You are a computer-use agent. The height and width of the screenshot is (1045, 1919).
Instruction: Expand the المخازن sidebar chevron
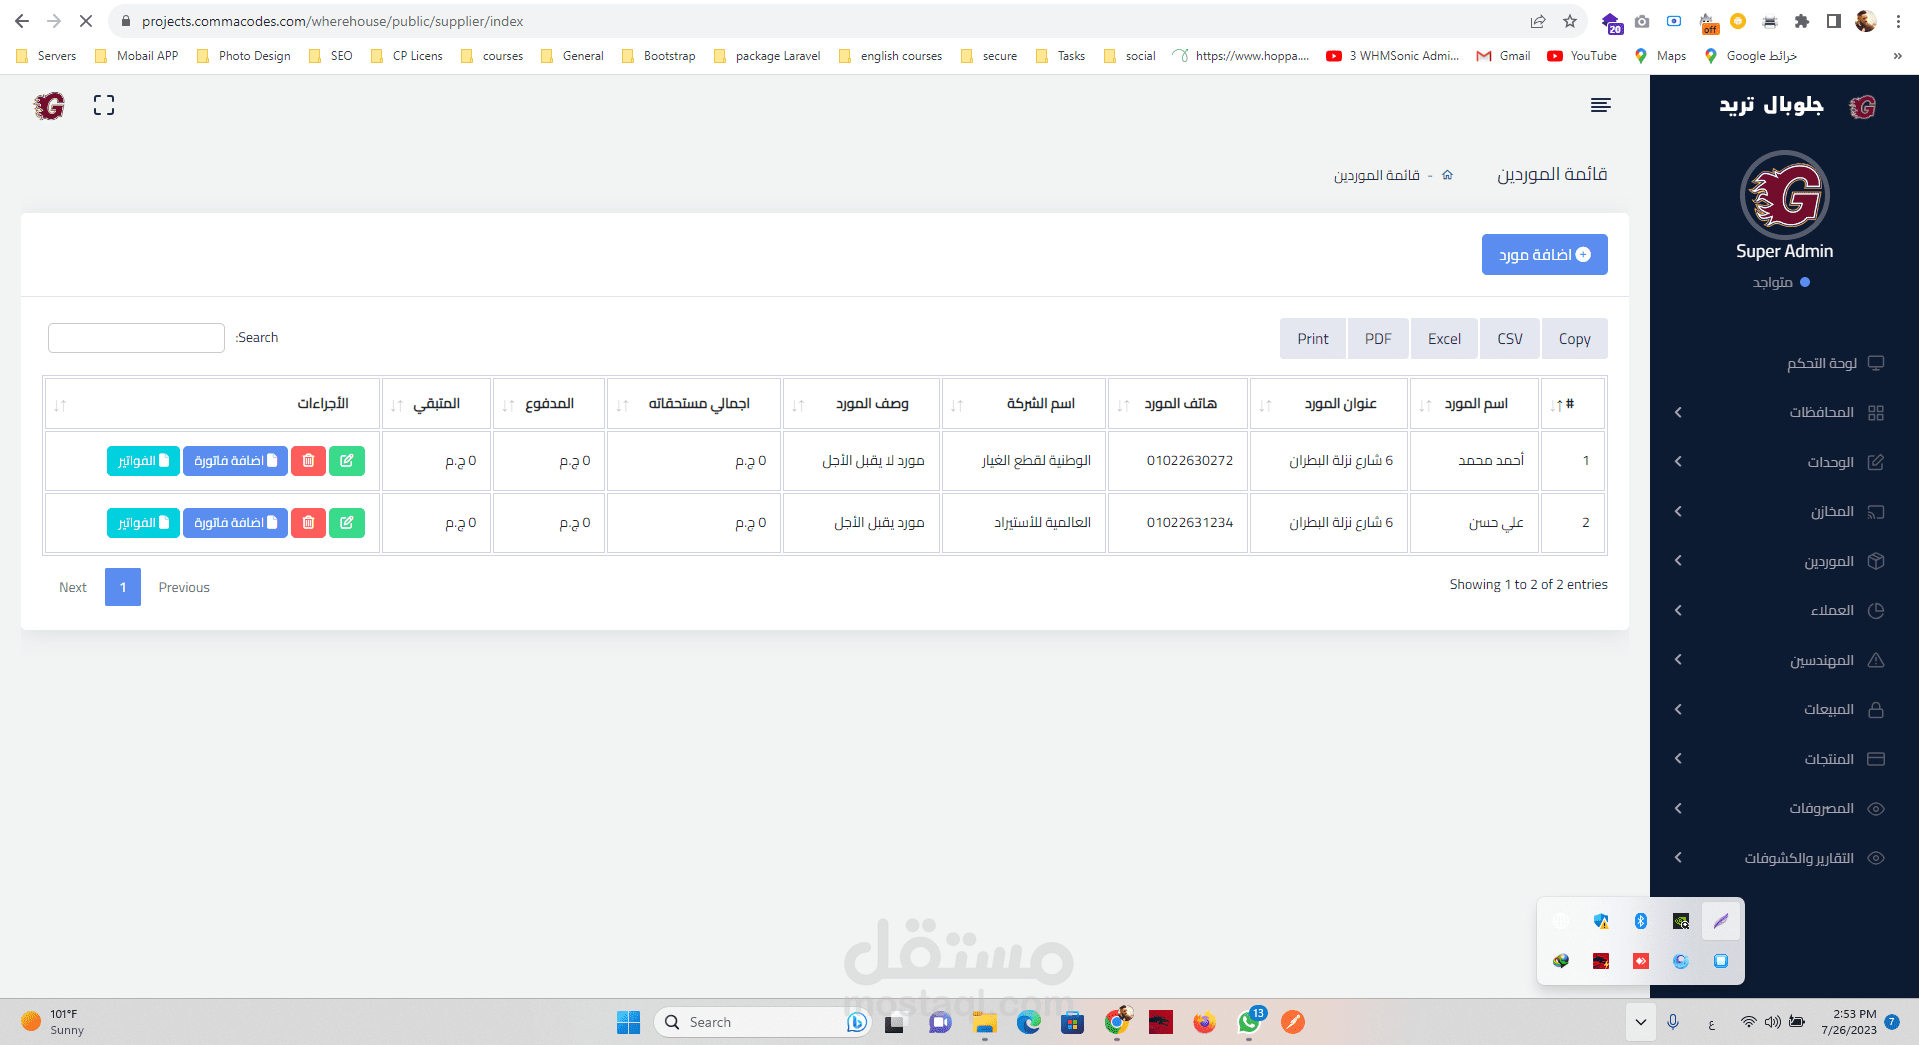(1678, 511)
